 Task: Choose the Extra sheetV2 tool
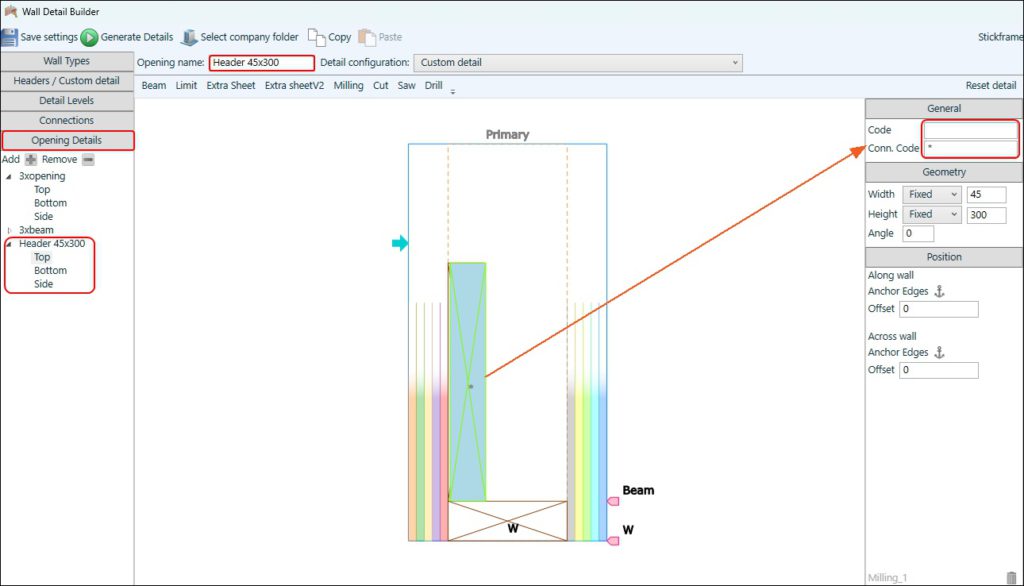294,86
